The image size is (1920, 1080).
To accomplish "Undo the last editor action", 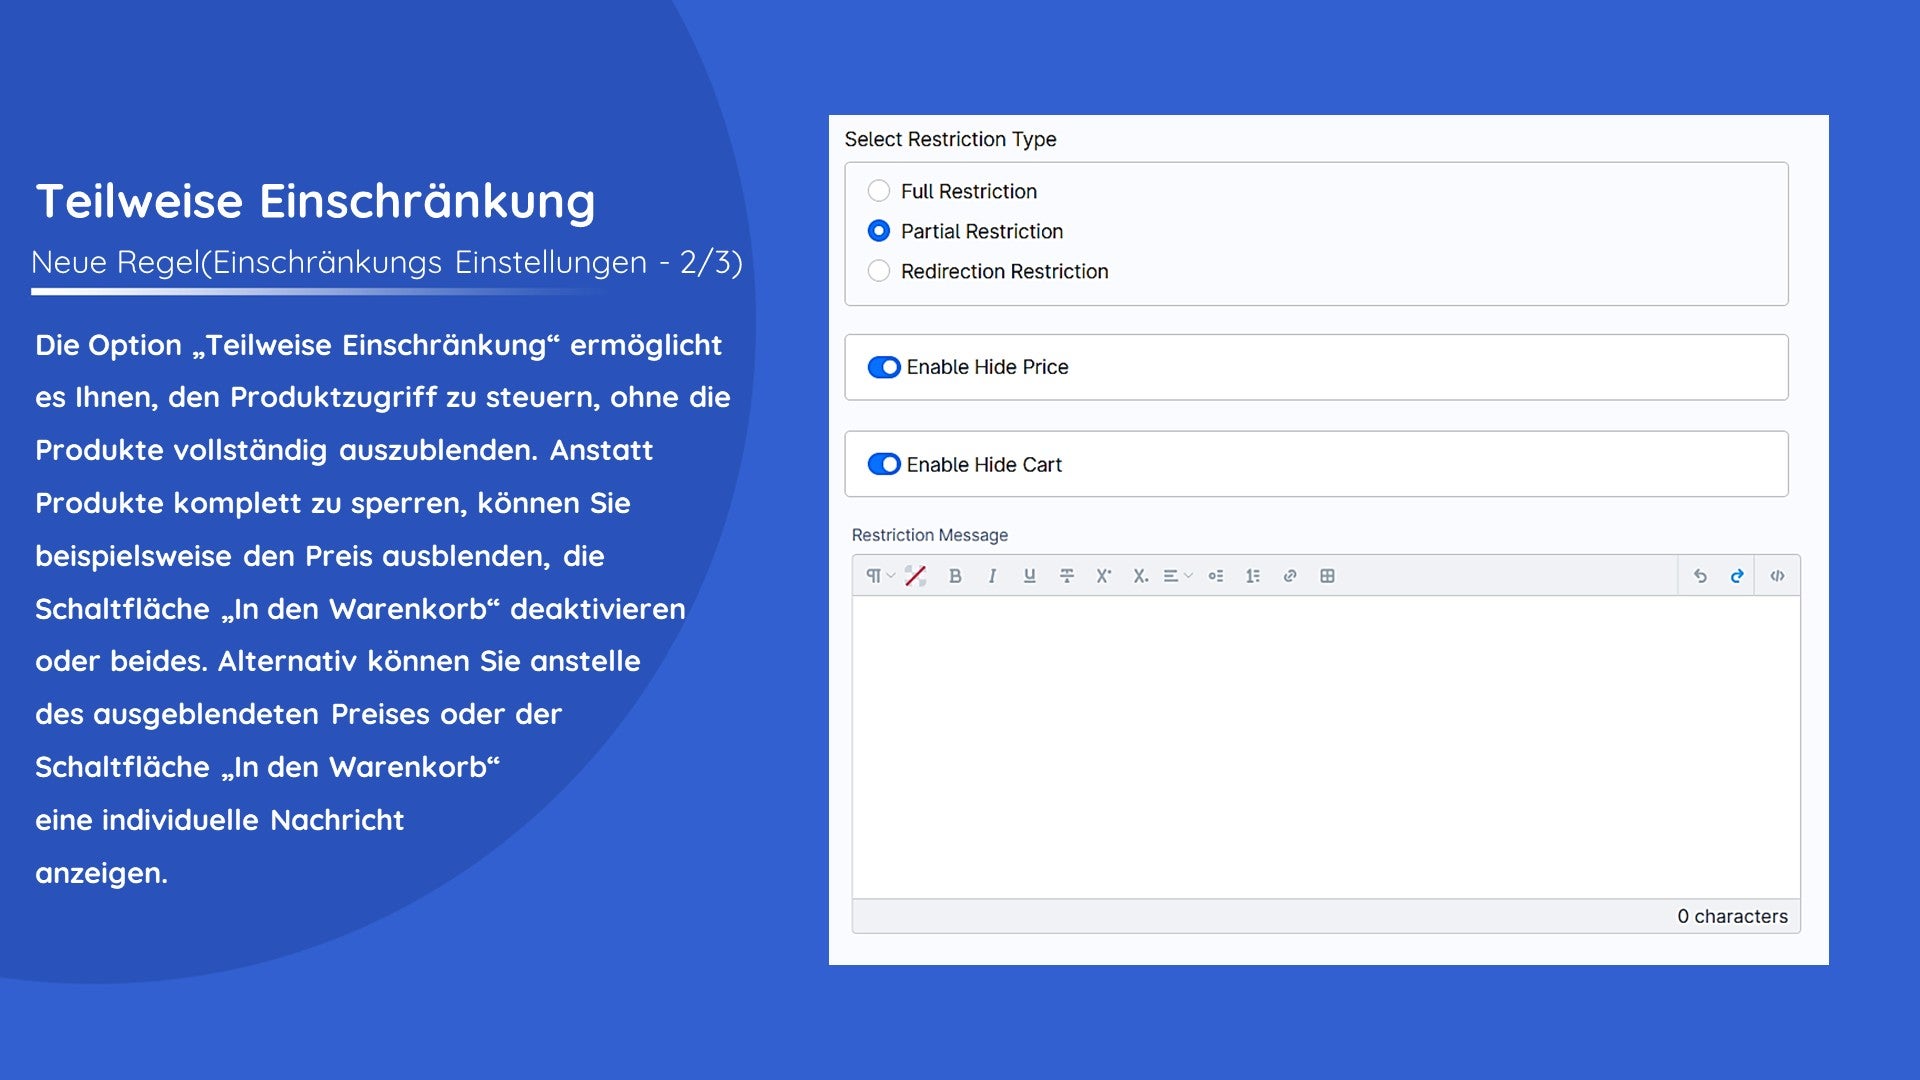I will click(x=1699, y=576).
